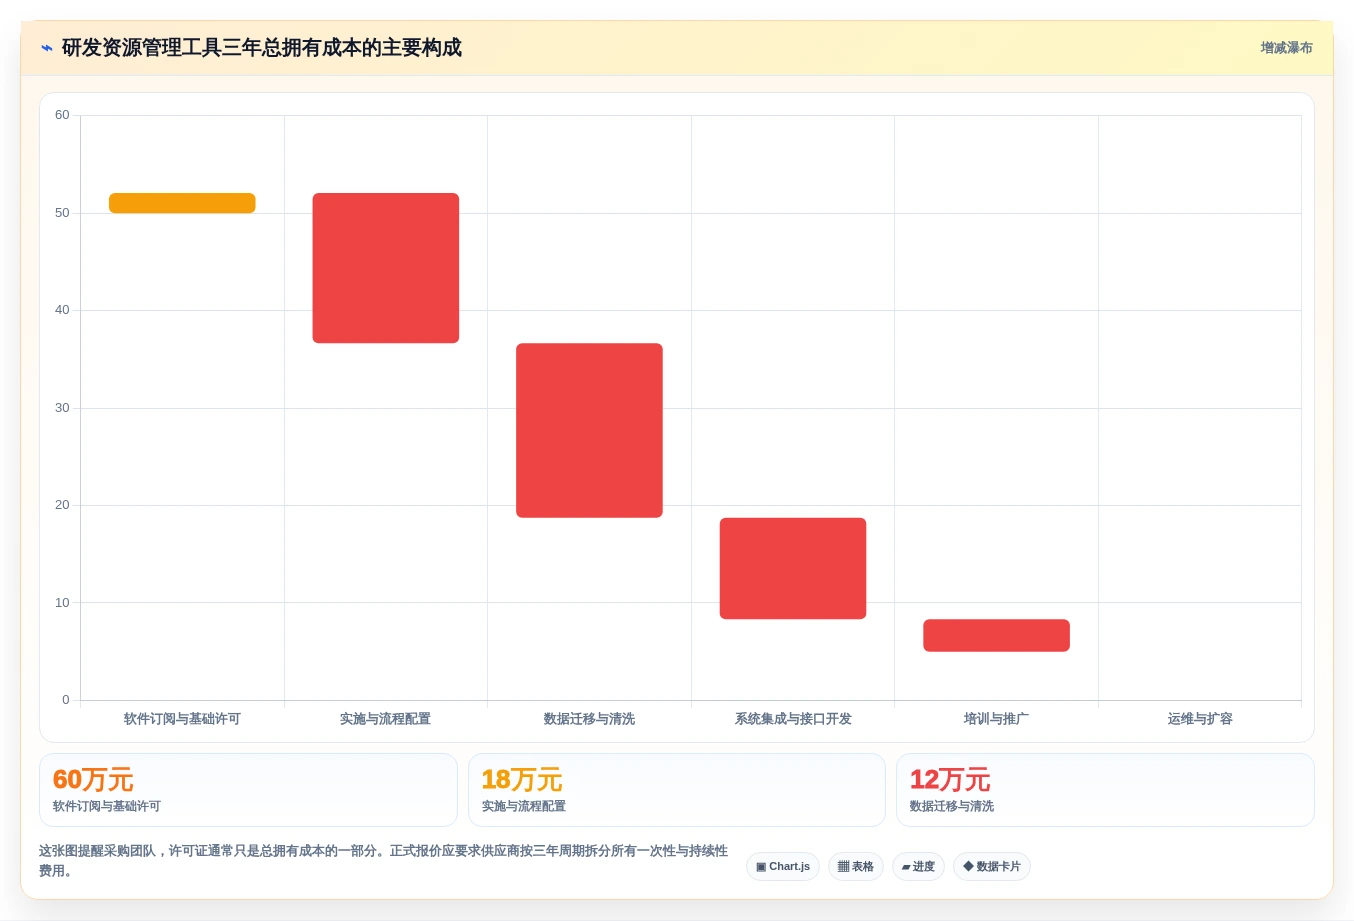The height and width of the screenshot is (921, 1354).
Task: Select the 进度 tag chip
Action: point(918,866)
